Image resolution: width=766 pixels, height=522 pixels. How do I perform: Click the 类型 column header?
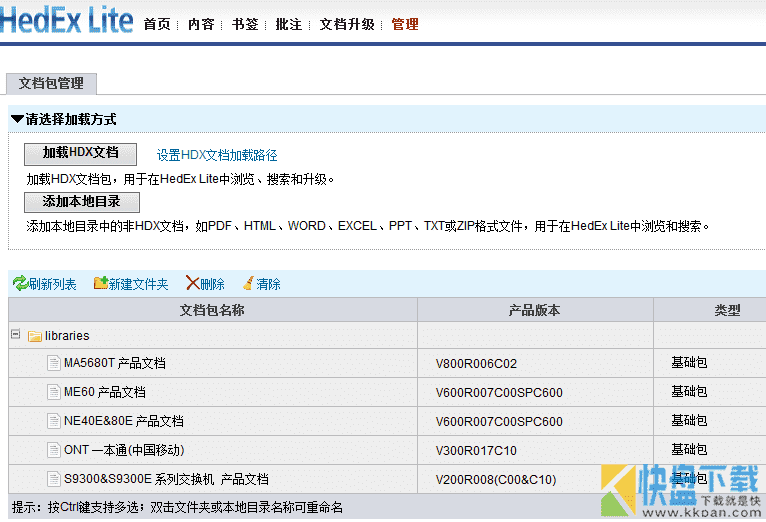click(x=710, y=310)
